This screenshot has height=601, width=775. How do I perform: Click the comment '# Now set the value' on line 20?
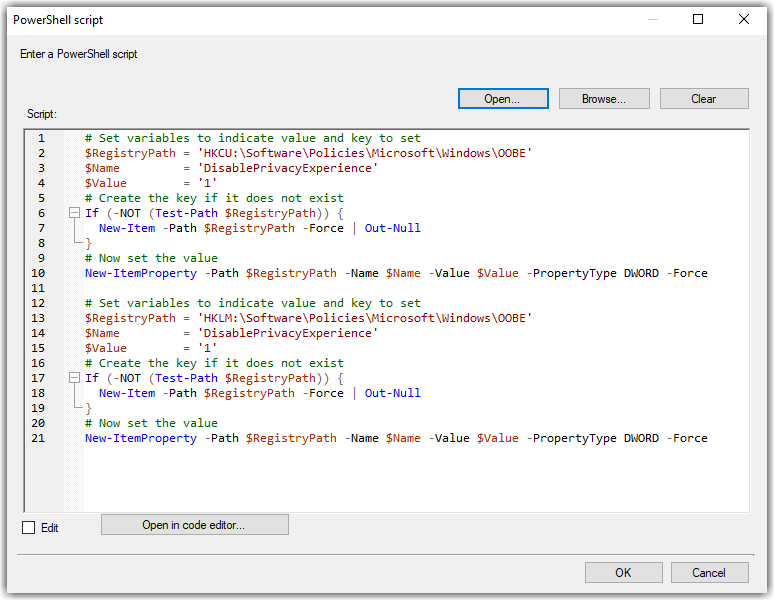(x=151, y=423)
